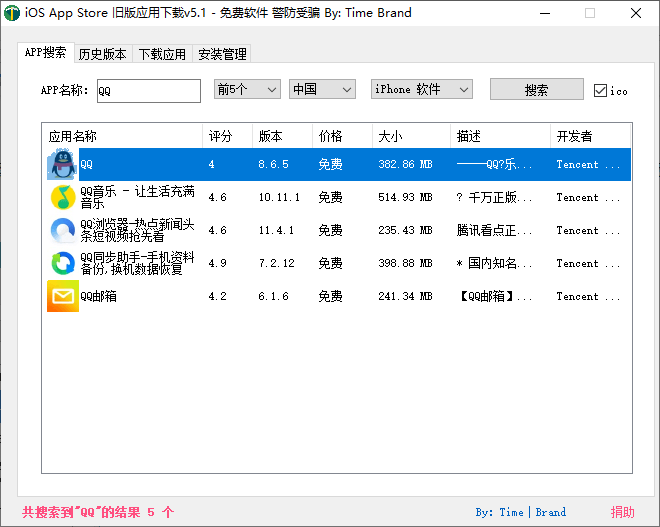Sort list by 大小 column header

[410, 136]
